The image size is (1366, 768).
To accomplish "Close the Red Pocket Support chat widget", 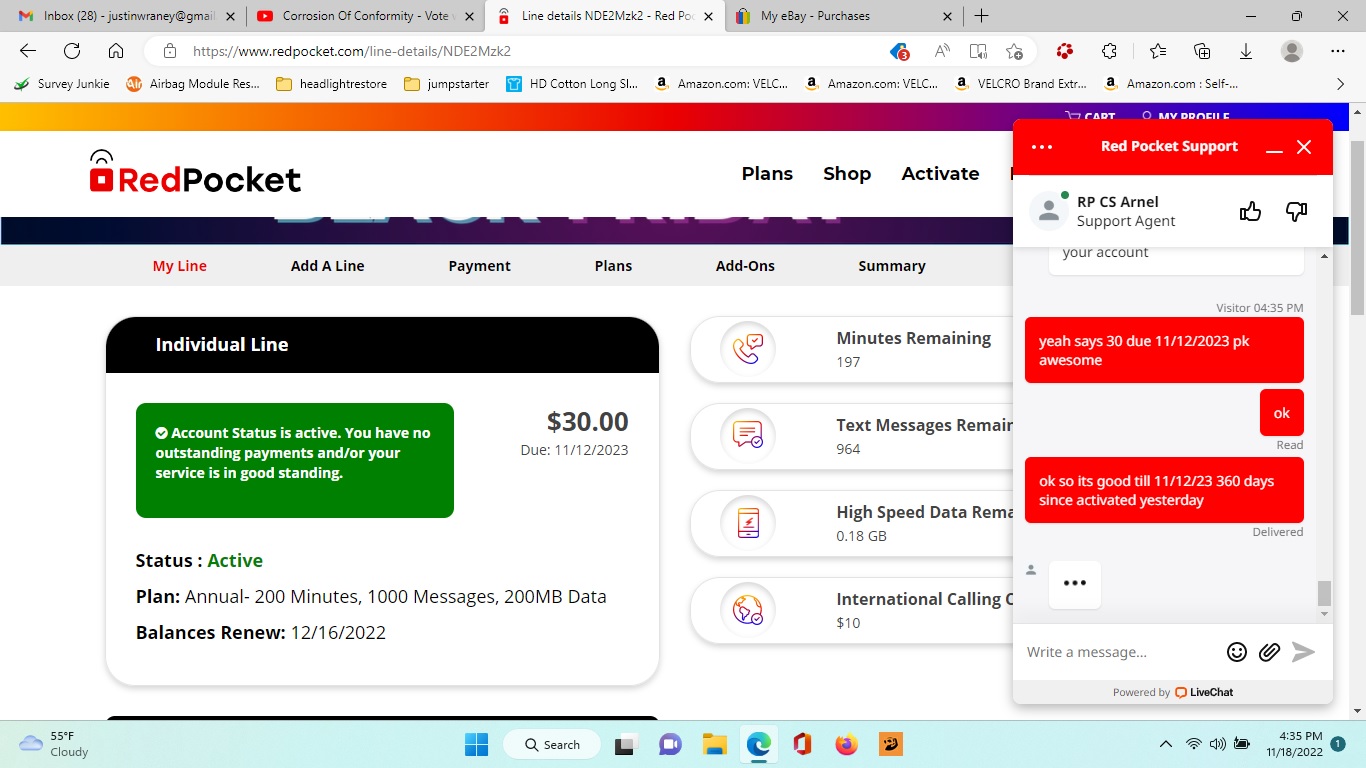I will 1304,147.
